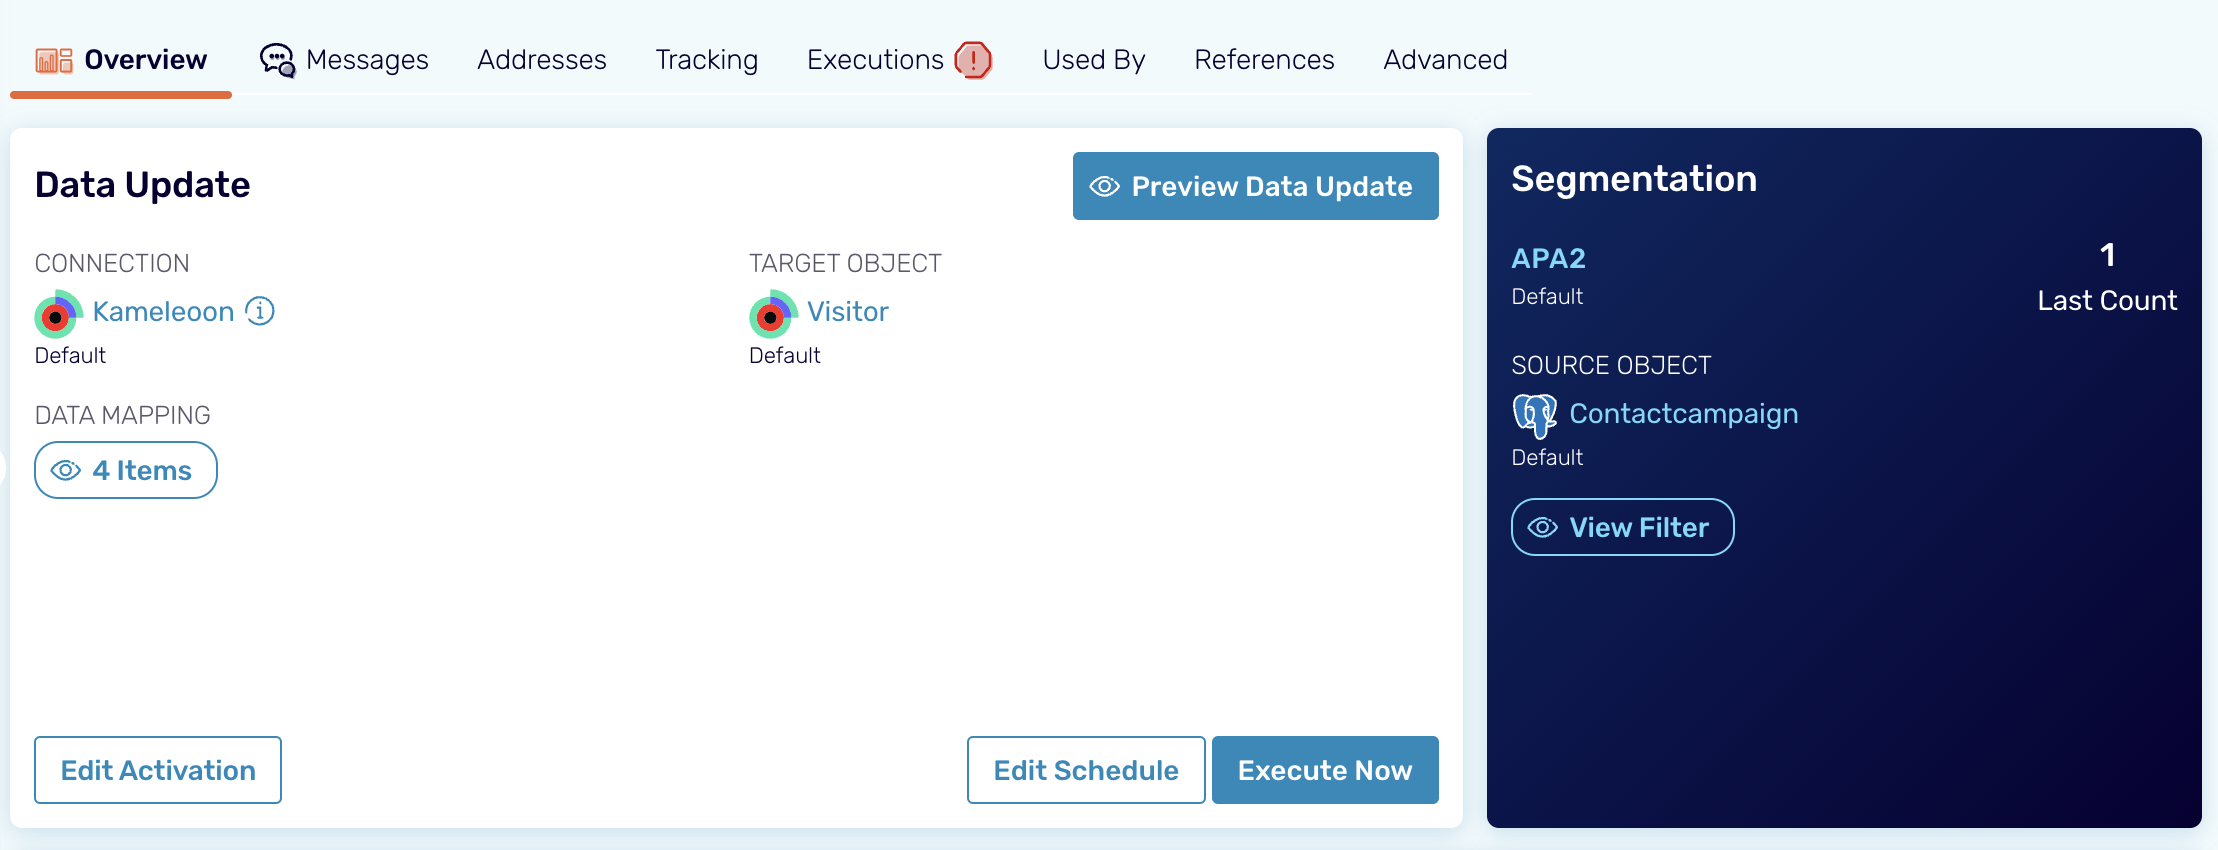2218x850 pixels.
Task: Open the Contactcampaign source object link
Action: coord(1683,414)
